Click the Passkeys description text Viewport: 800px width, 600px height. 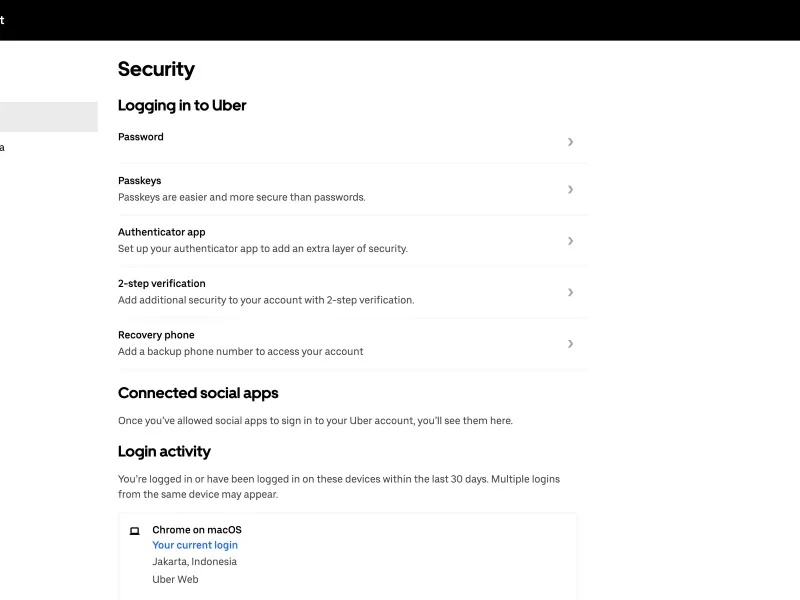tap(241, 197)
